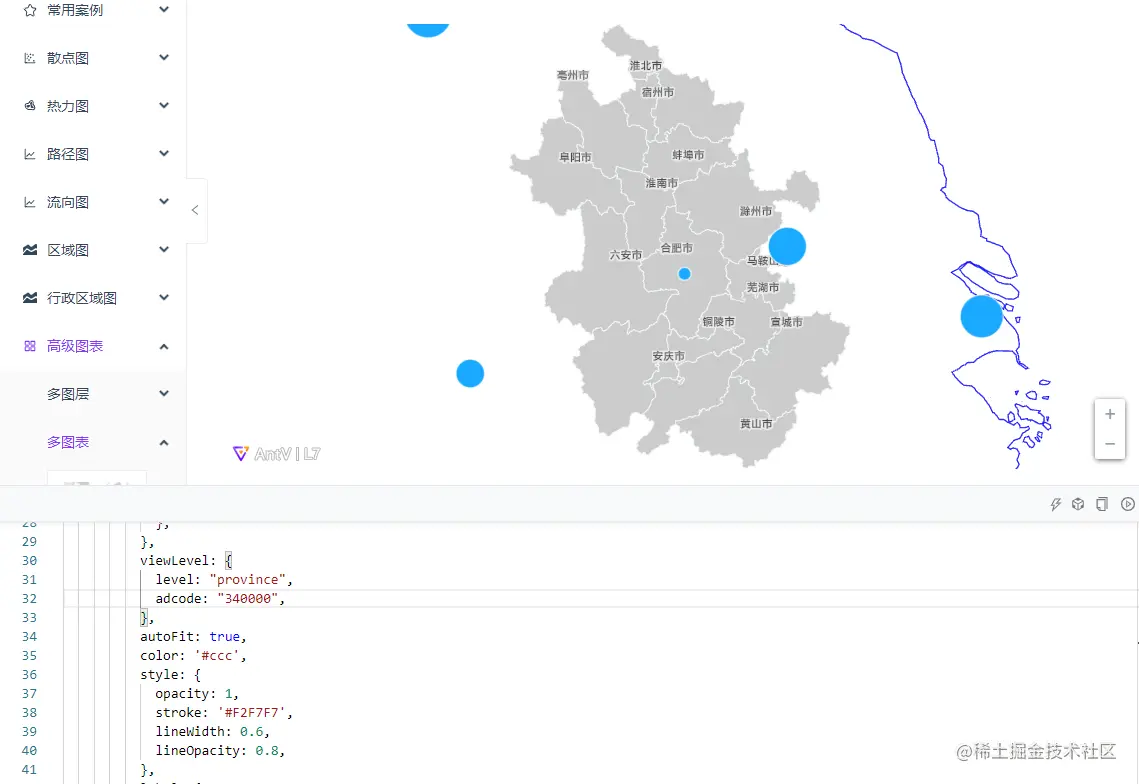This screenshot has height=784, width=1139.
Task: Expand the 热力图 chevron
Action: pyautogui.click(x=164, y=105)
